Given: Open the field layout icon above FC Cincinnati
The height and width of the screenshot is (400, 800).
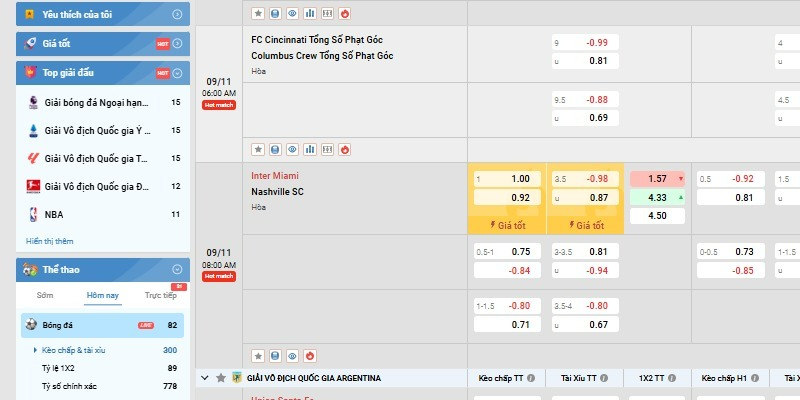Looking at the screenshot, I should [x=327, y=14].
